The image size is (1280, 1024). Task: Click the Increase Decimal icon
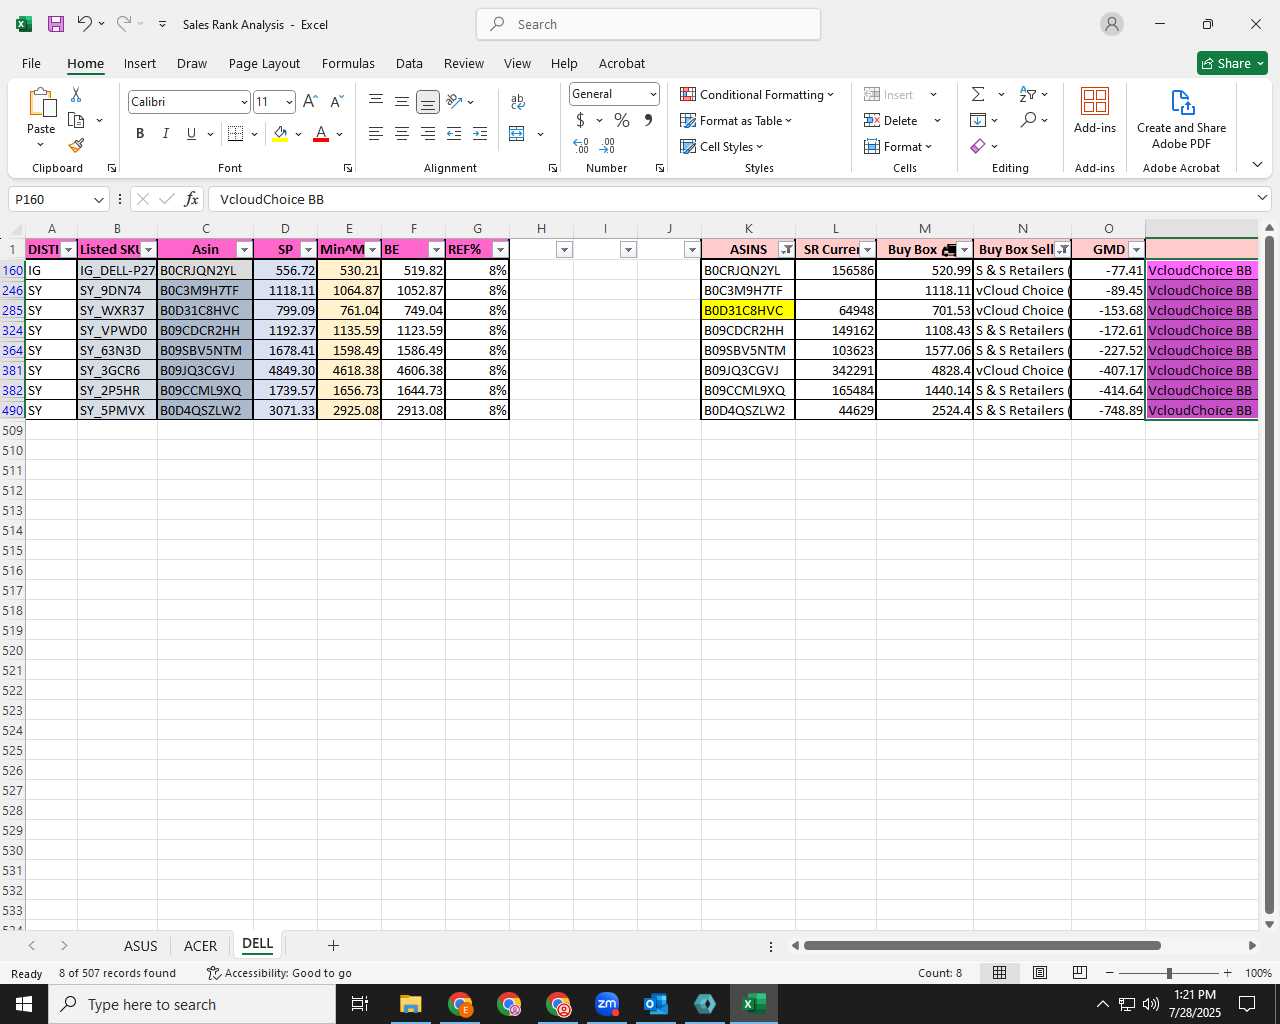click(581, 146)
